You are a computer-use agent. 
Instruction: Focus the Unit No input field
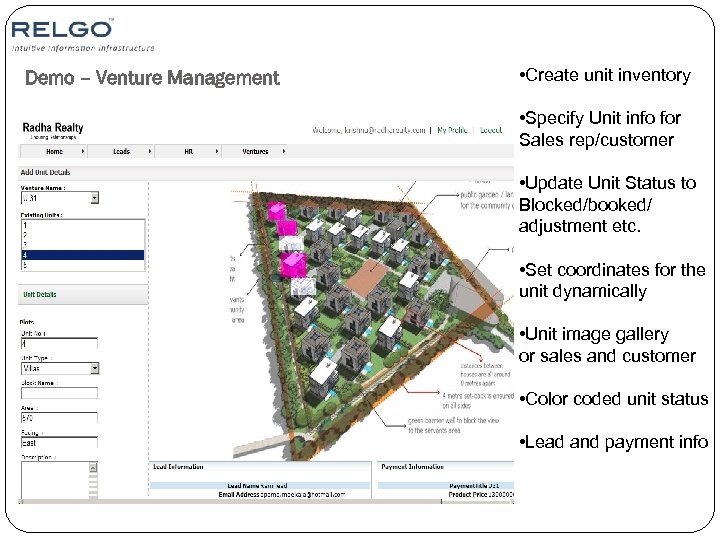[59, 343]
